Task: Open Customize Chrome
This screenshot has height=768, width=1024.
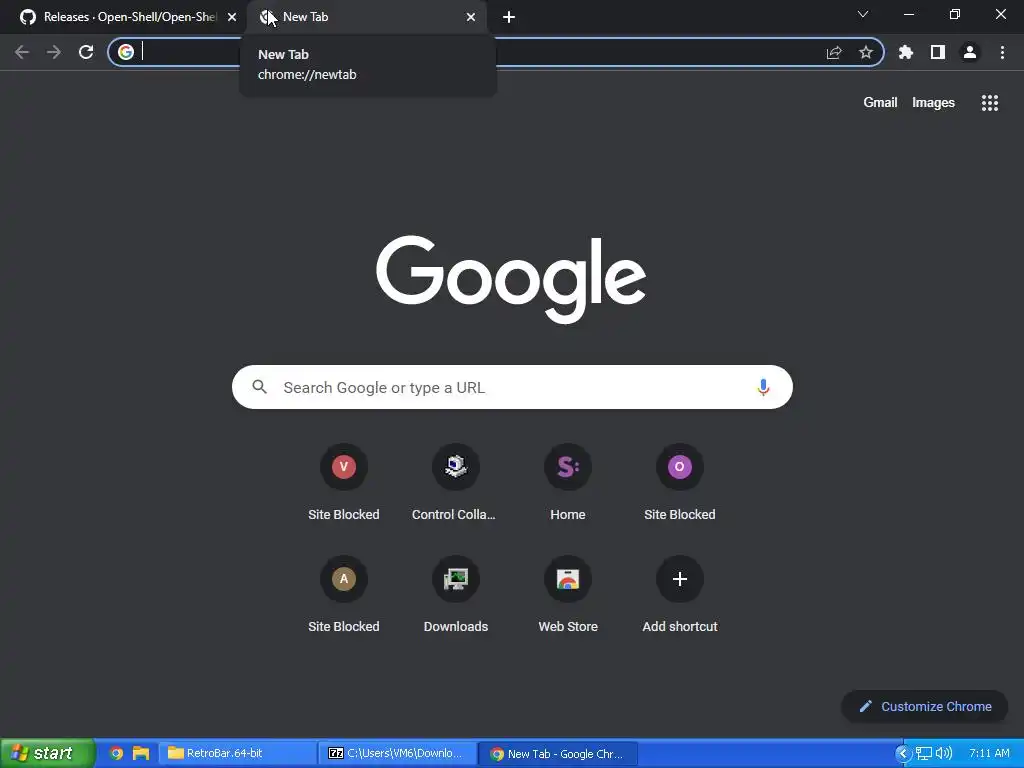Action: pos(925,706)
